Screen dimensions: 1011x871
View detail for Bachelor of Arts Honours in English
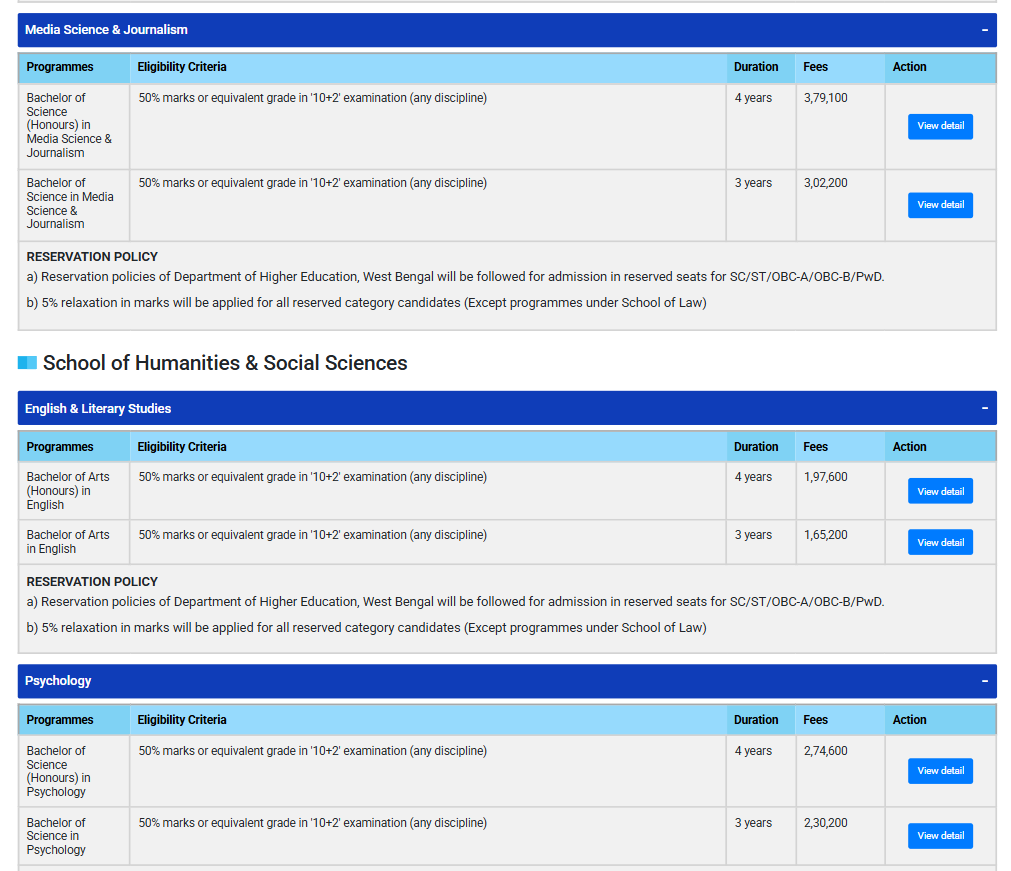pos(940,491)
